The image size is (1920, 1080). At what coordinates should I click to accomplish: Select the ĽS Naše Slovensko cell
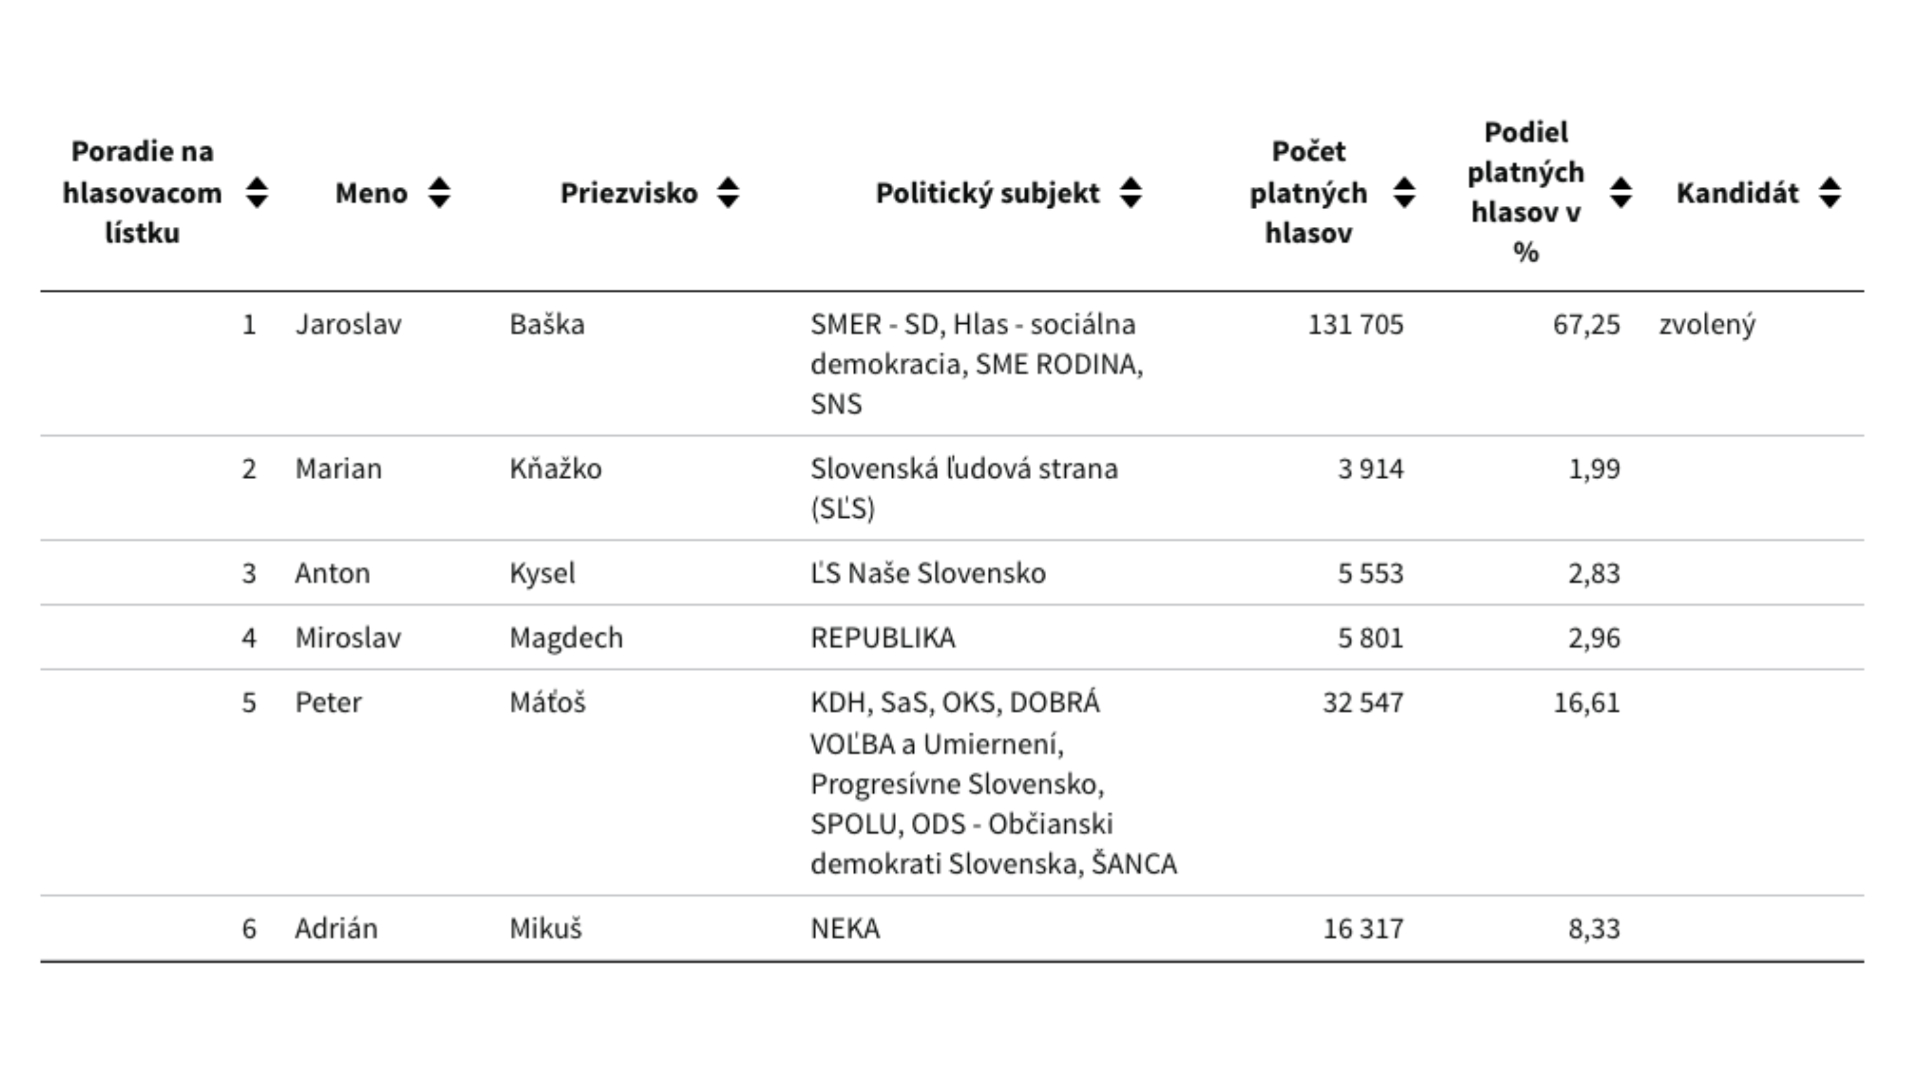pos(927,573)
